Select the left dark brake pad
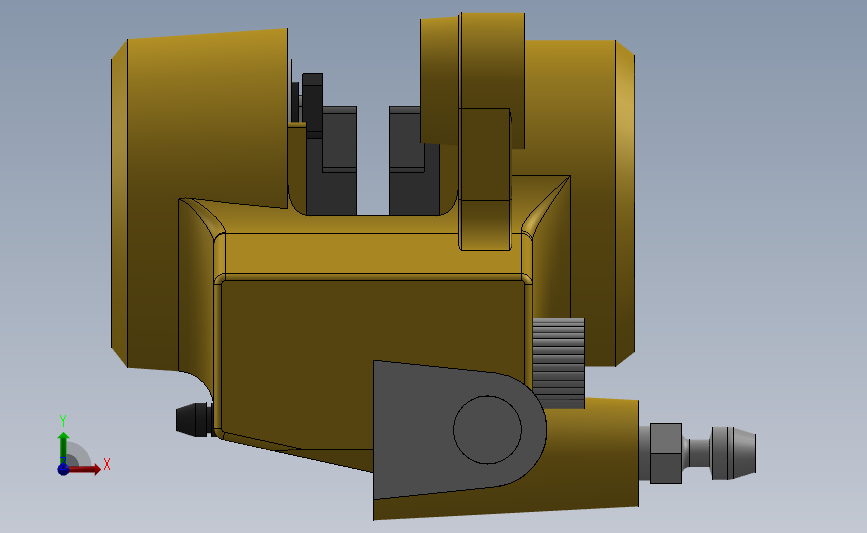 pos(331,160)
